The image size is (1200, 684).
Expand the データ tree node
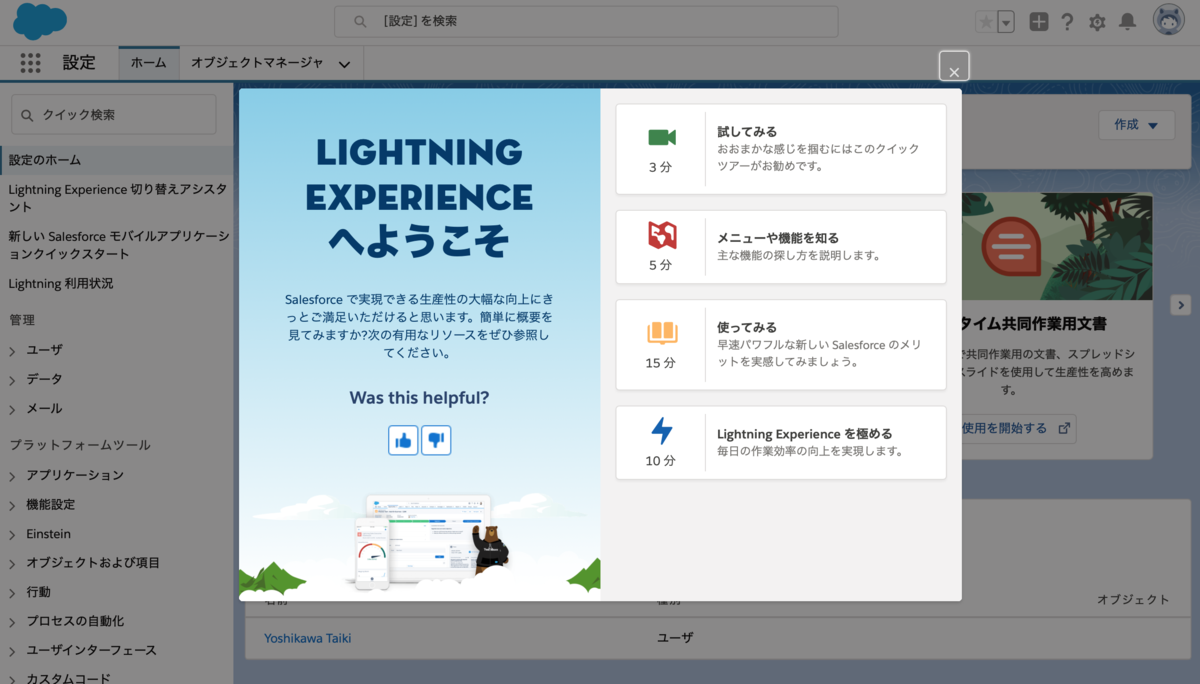12,380
